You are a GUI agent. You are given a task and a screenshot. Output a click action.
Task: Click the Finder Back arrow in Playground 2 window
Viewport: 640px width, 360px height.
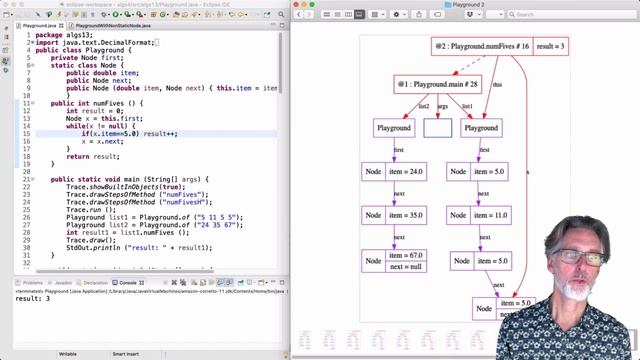coord(299,14)
